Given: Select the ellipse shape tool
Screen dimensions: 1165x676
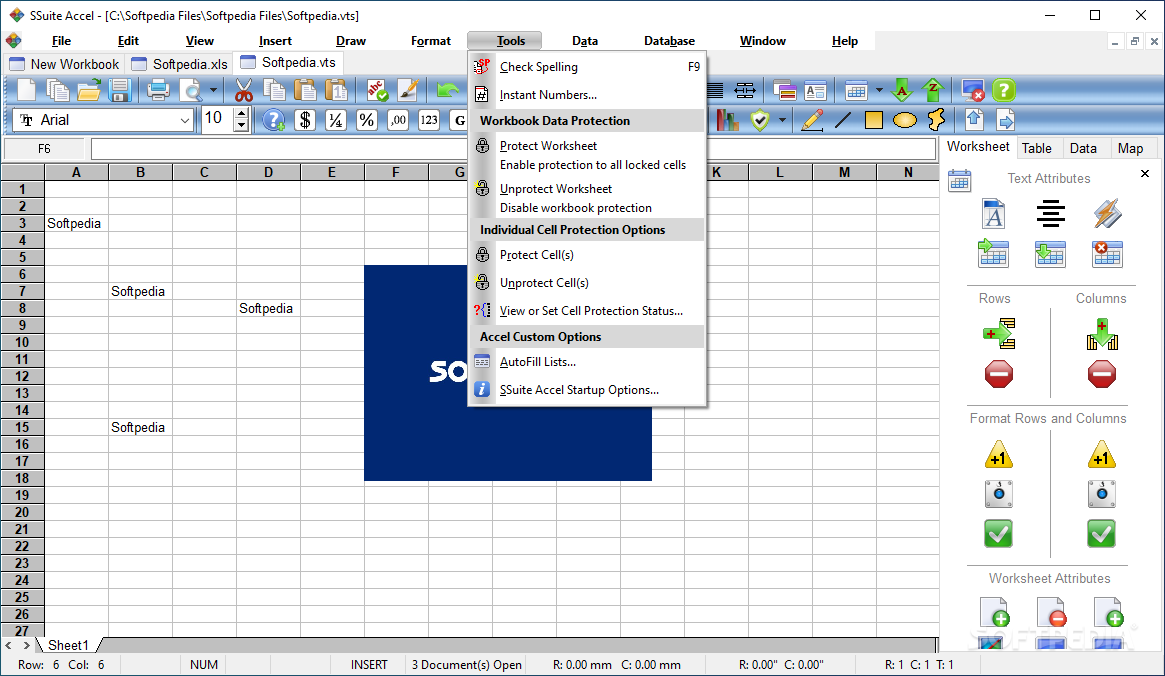Looking at the screenshot, I should coord(904,120).
